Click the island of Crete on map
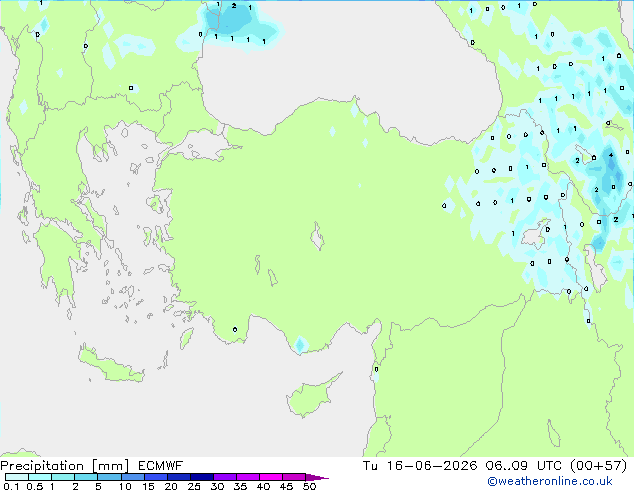This screenshot has width=634, height=490. click(x=110, y=365)
